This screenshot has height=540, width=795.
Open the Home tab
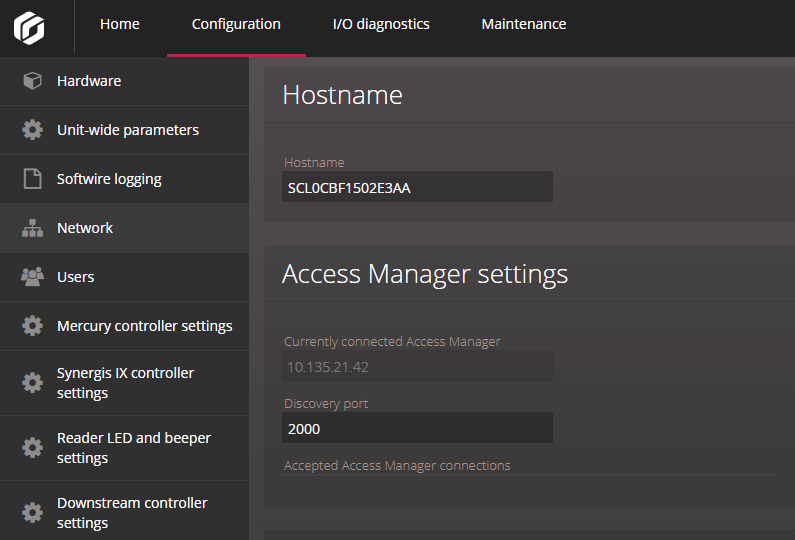tap(120, 24)
